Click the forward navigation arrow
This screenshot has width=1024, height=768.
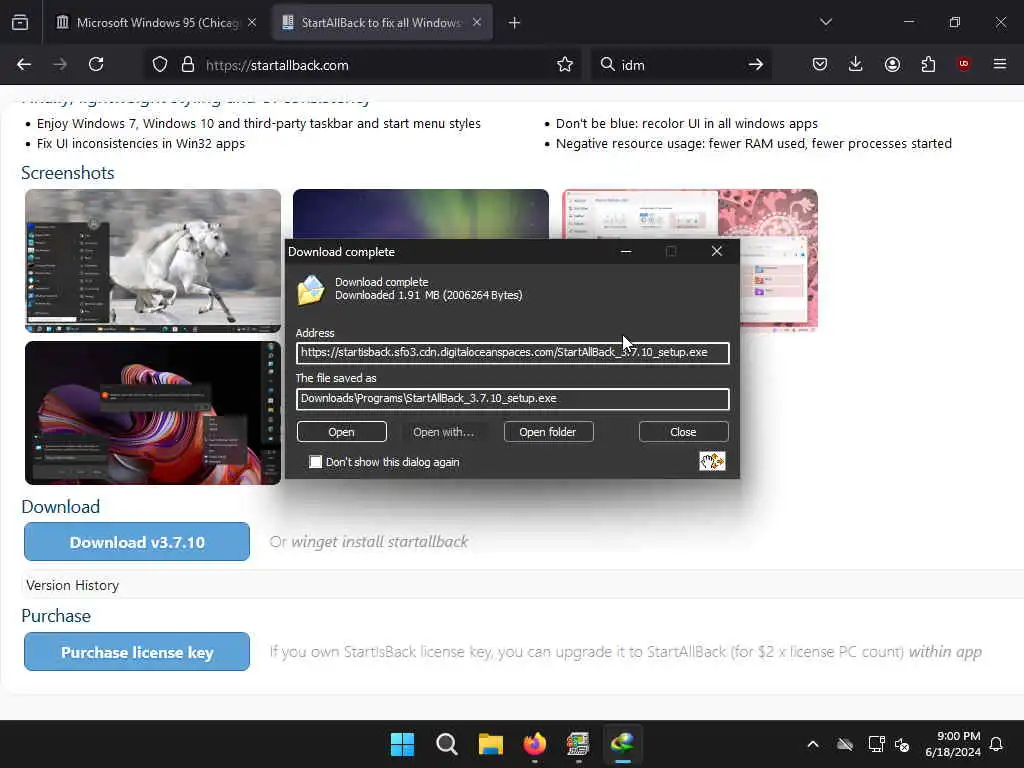[60, 64]
